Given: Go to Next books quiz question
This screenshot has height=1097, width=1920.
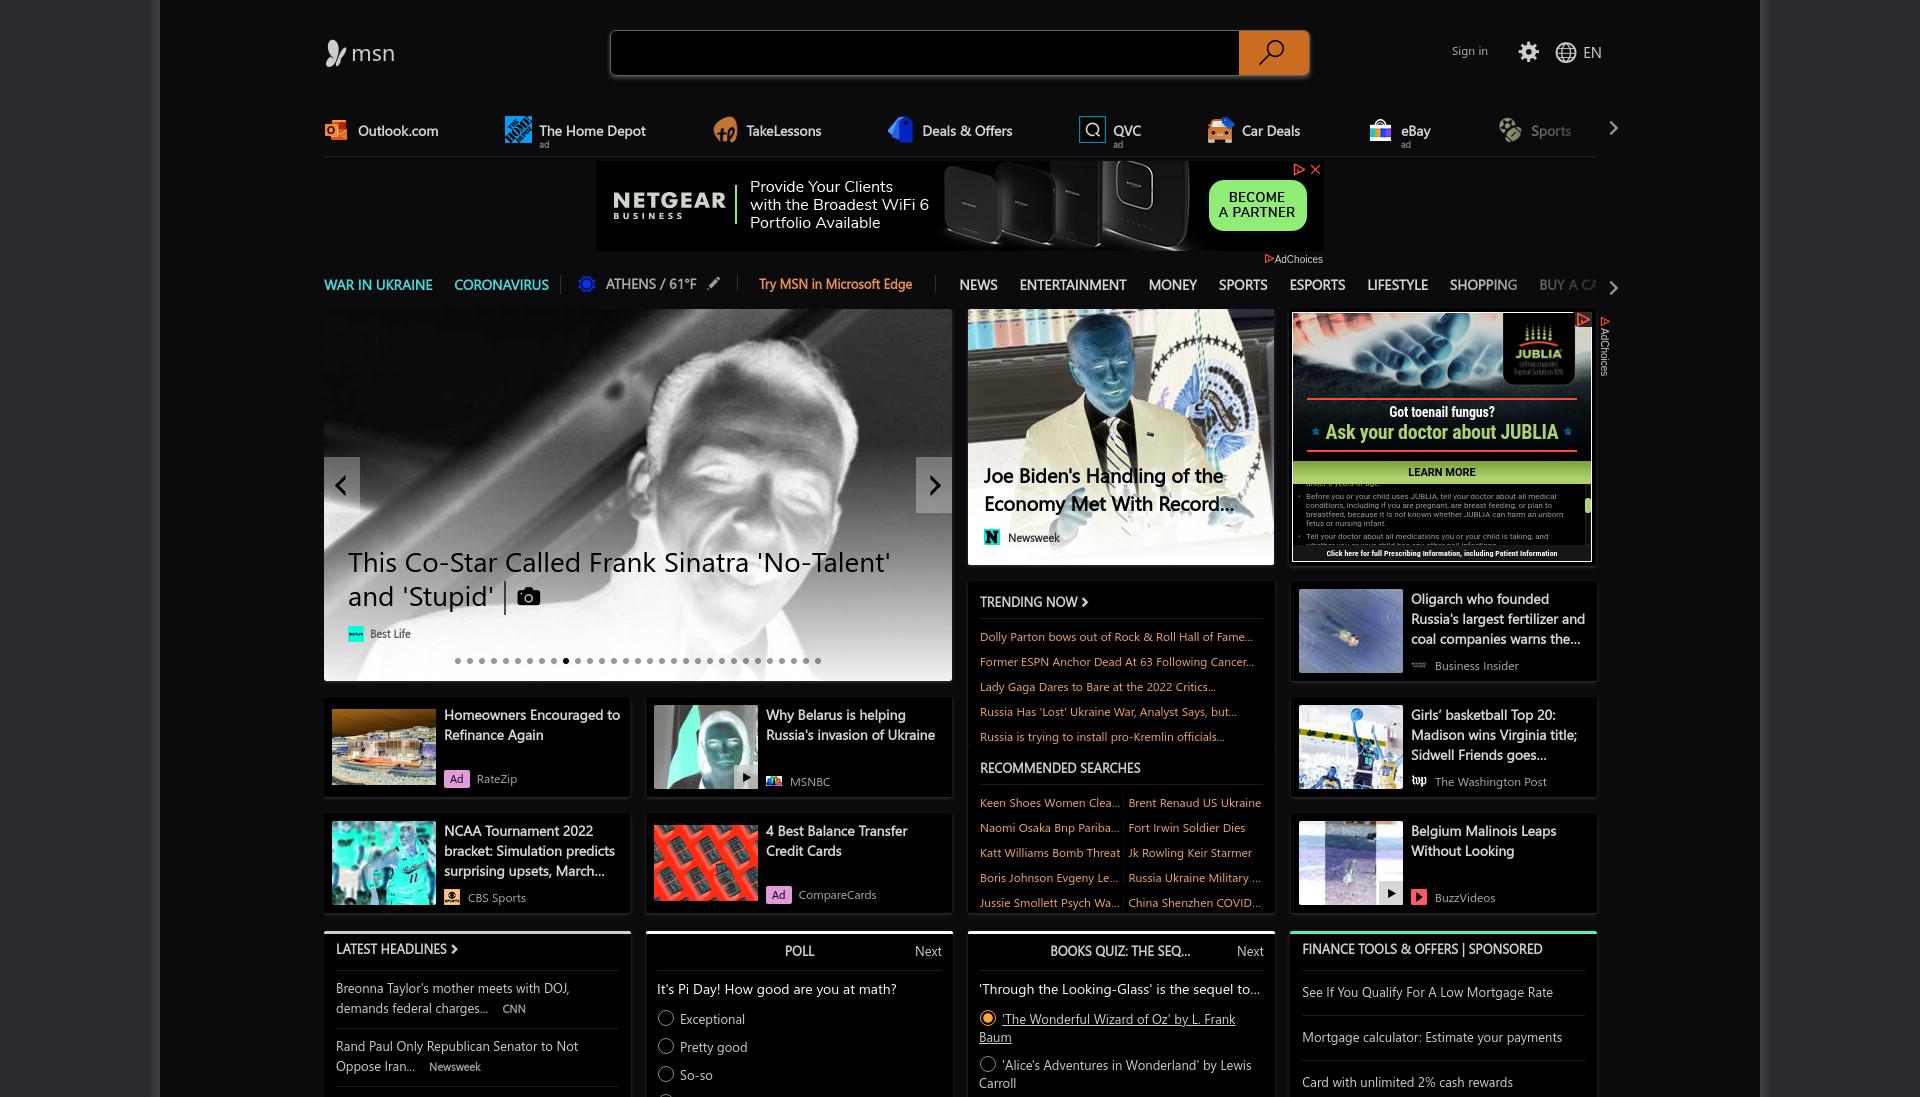Looking at the screenshot, I should pos(1250,951).
